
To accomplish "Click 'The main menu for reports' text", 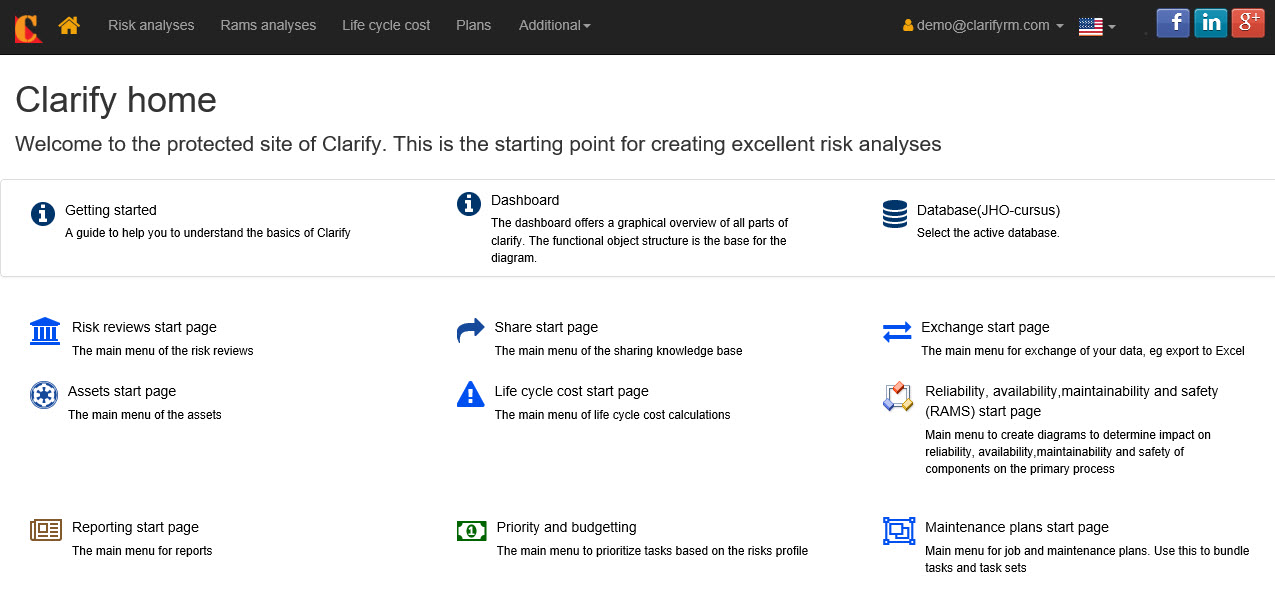I will coord(142,551).
